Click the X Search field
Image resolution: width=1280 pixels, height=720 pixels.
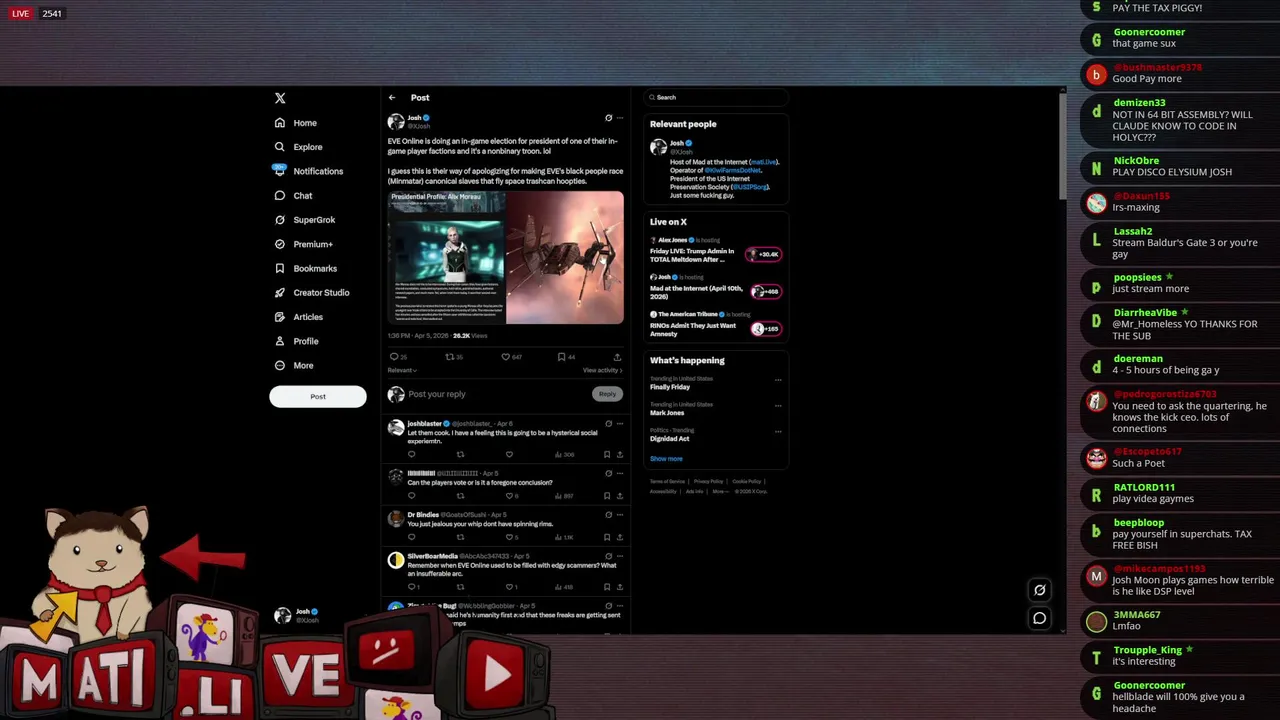[x=716, y=97]
